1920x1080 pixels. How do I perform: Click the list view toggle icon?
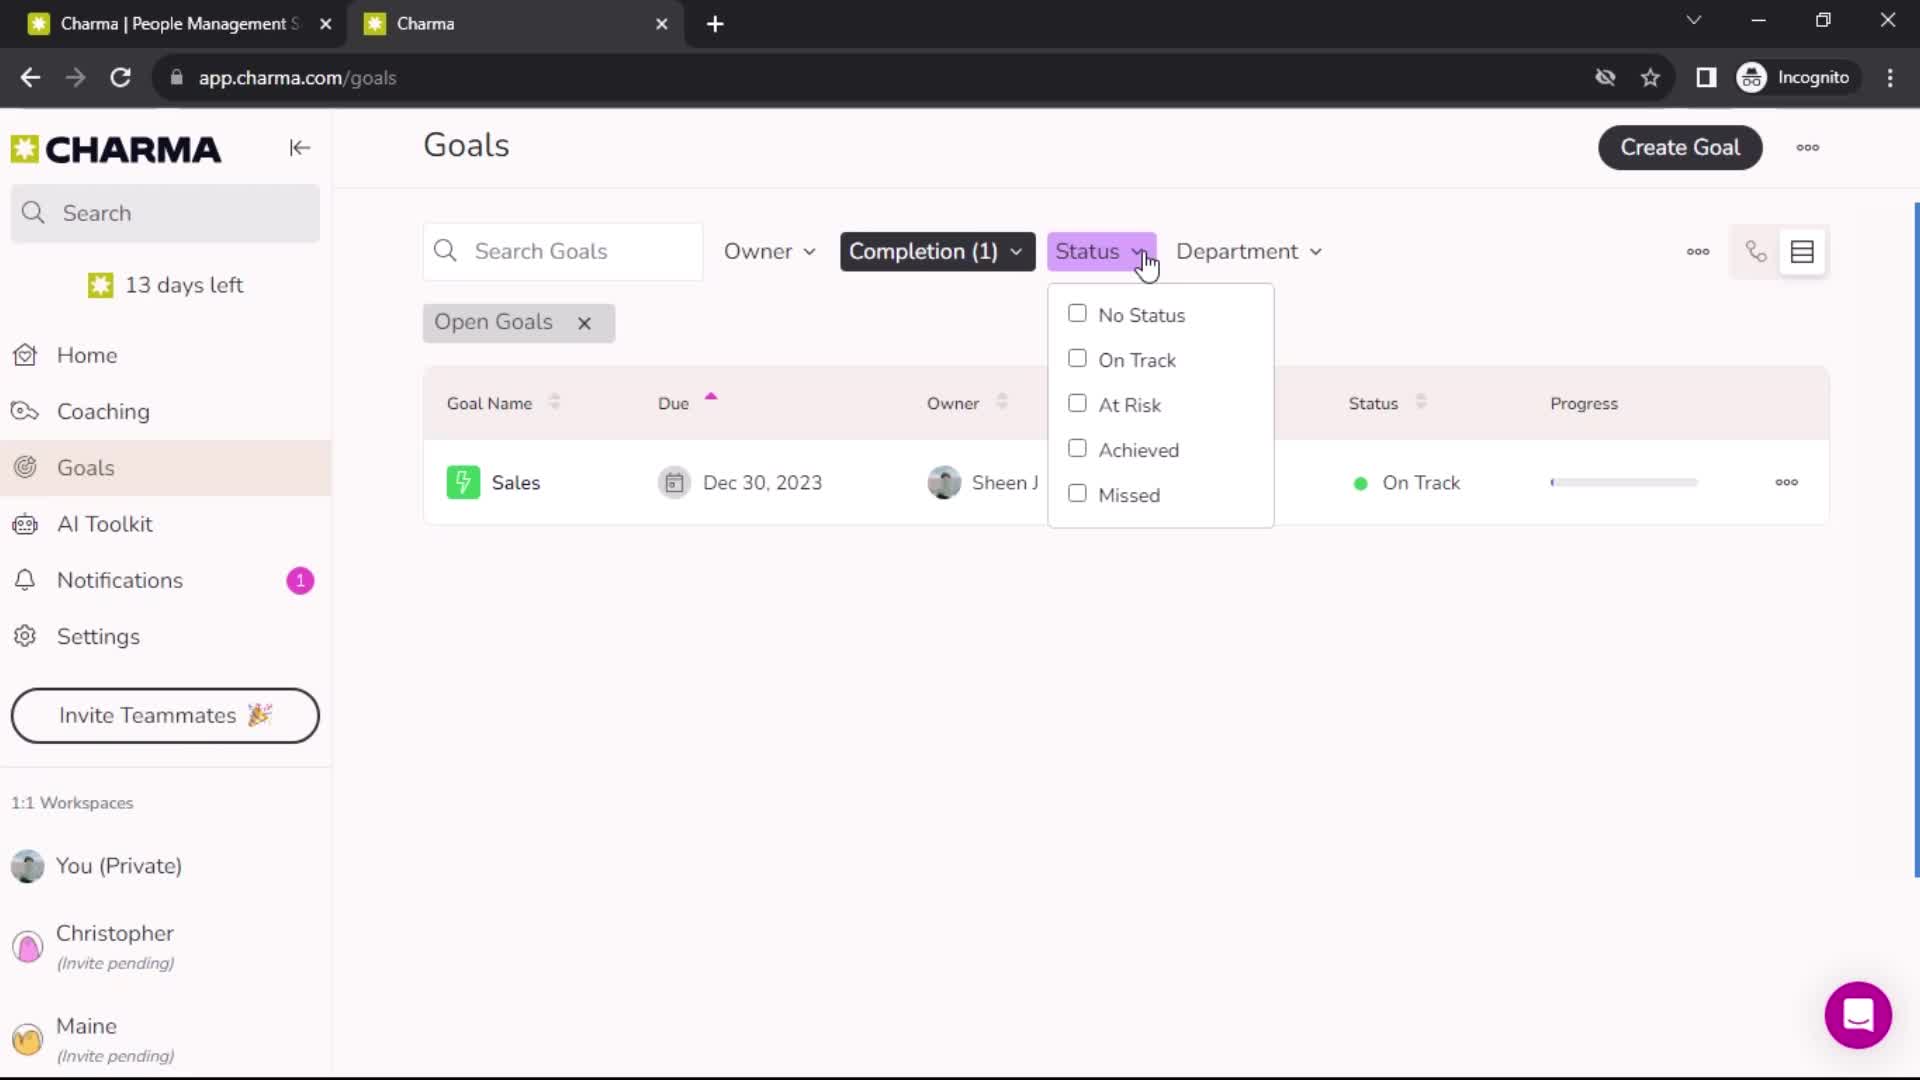[x=1803, y=251]
